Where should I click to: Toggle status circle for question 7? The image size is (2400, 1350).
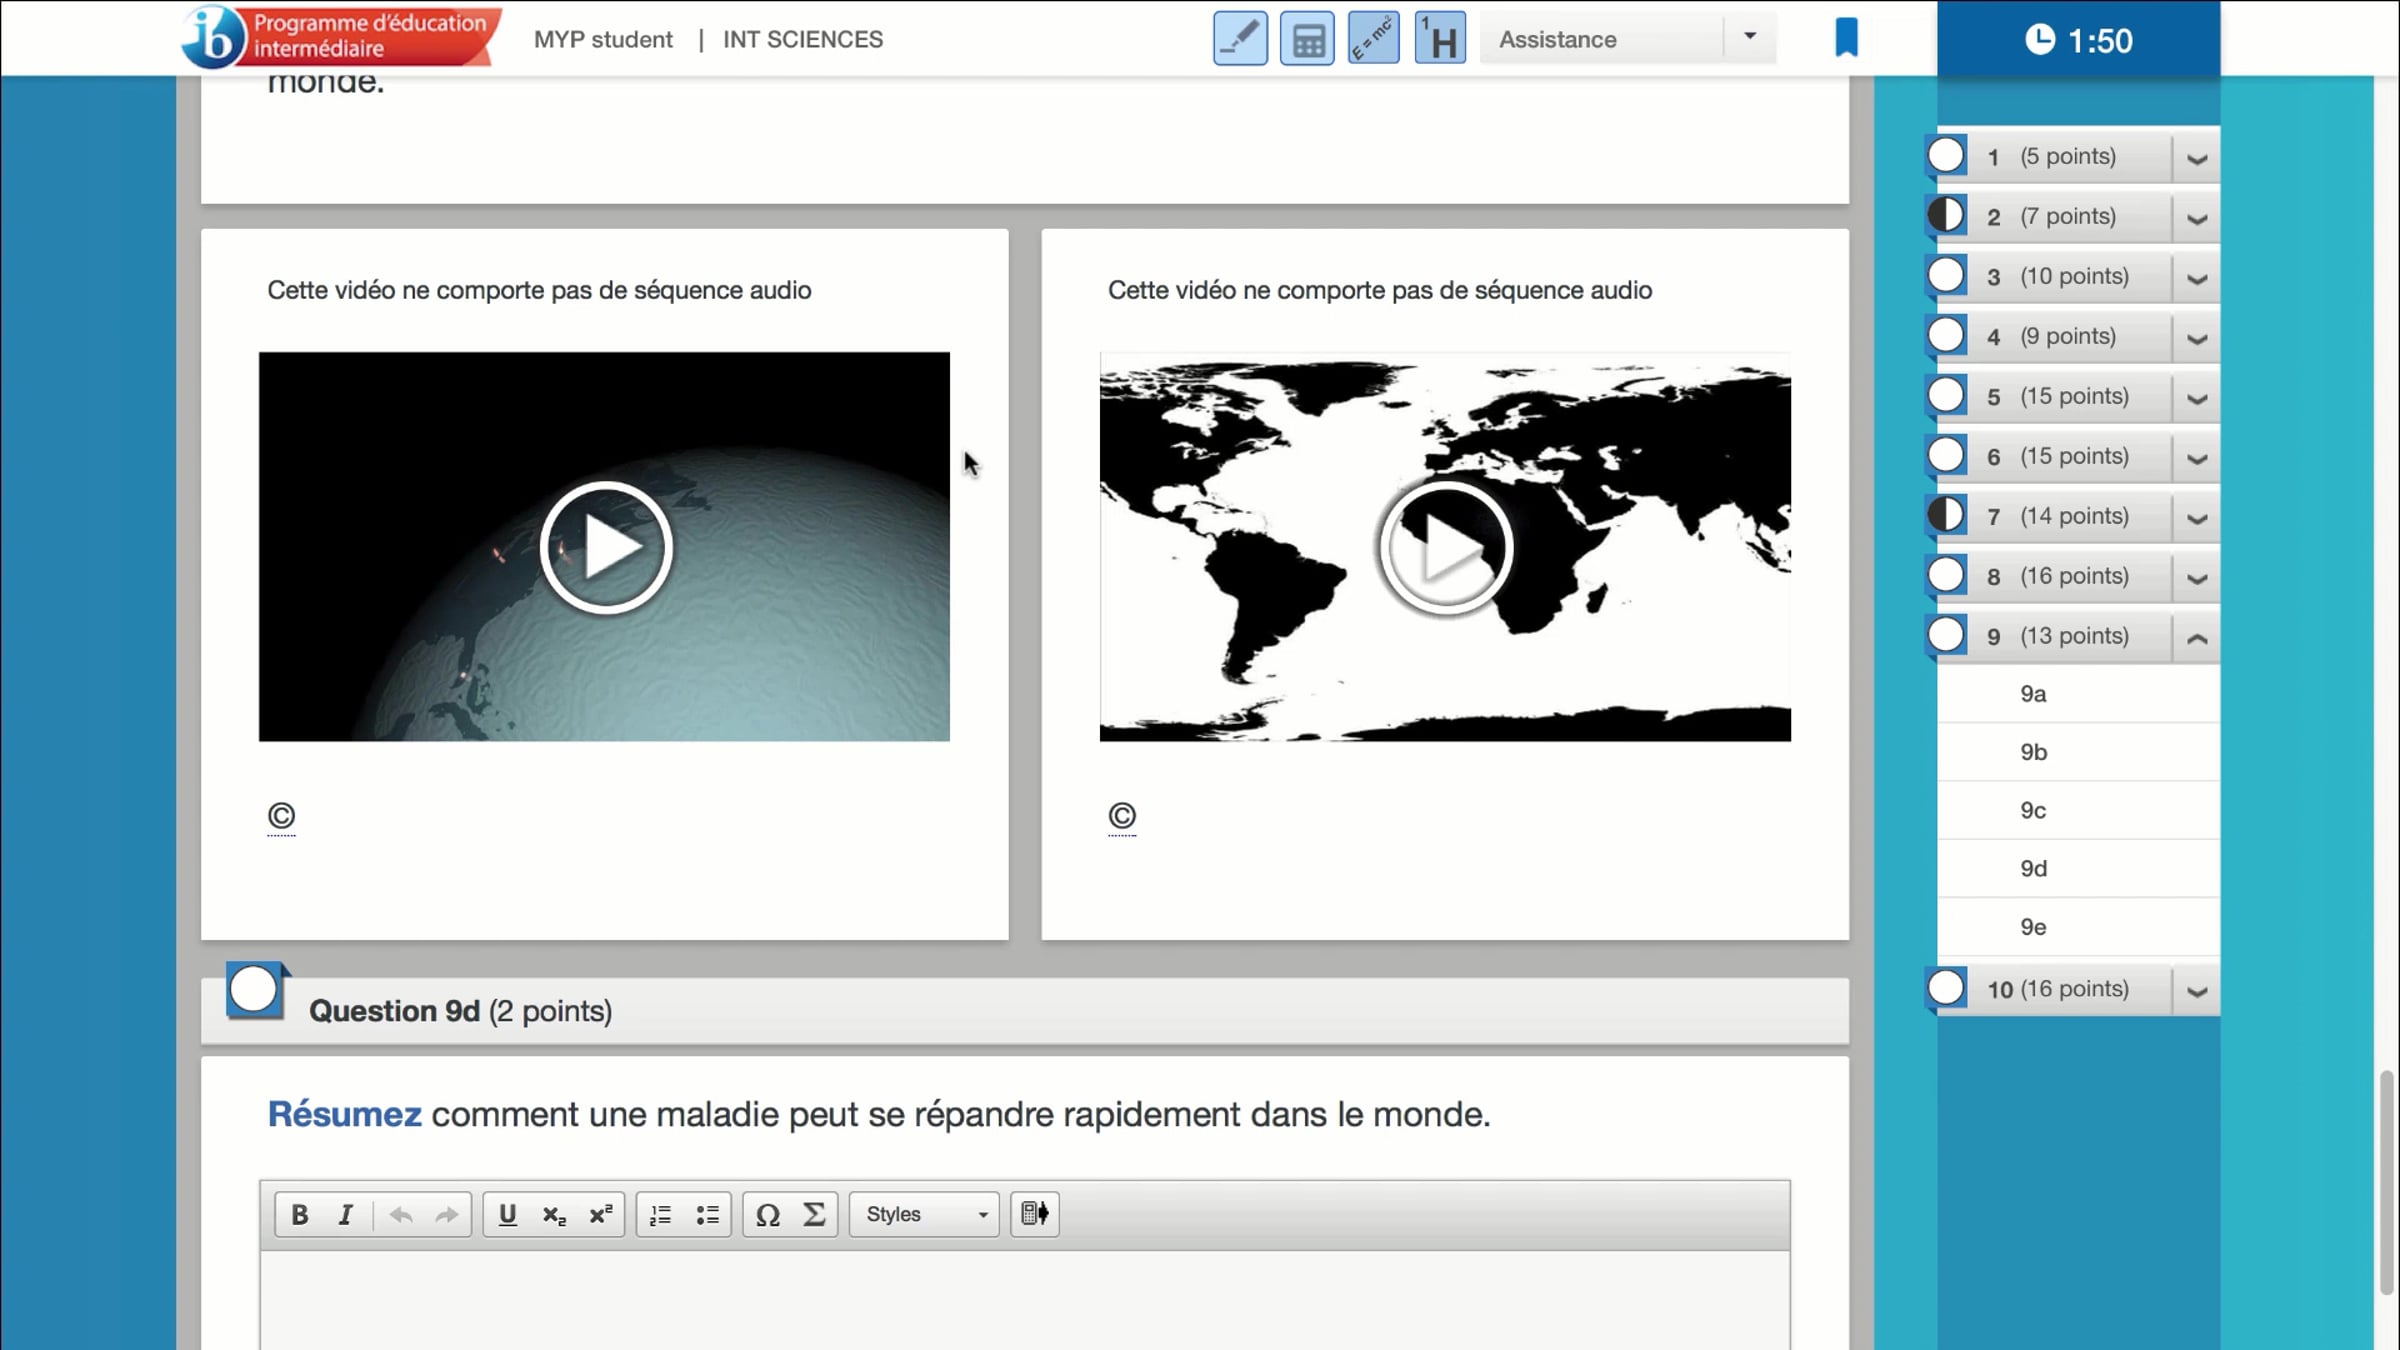click(1946, 515)
